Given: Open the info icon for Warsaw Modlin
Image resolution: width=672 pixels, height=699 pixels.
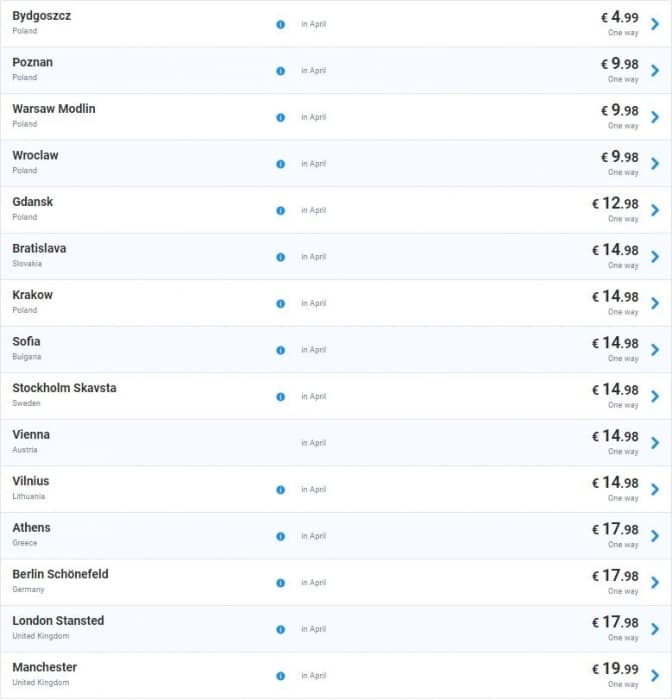Looking at the screenshot, I should 280,117.
